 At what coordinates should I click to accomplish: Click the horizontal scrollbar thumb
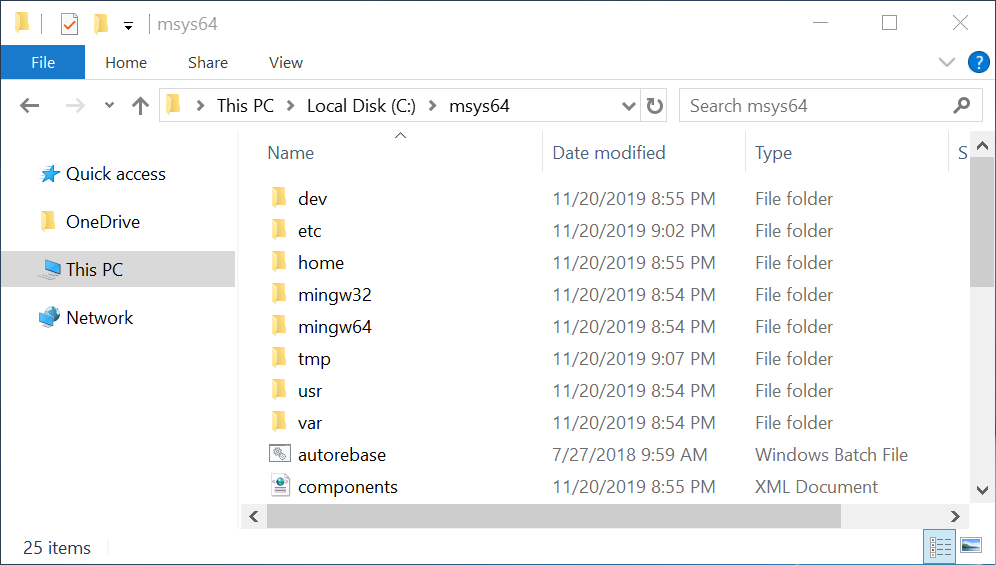[x=554, y=516]
